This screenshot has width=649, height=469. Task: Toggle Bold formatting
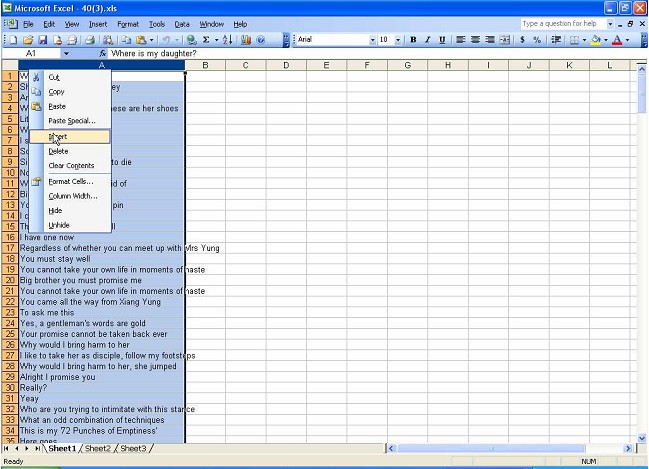[x=413, y=40]
